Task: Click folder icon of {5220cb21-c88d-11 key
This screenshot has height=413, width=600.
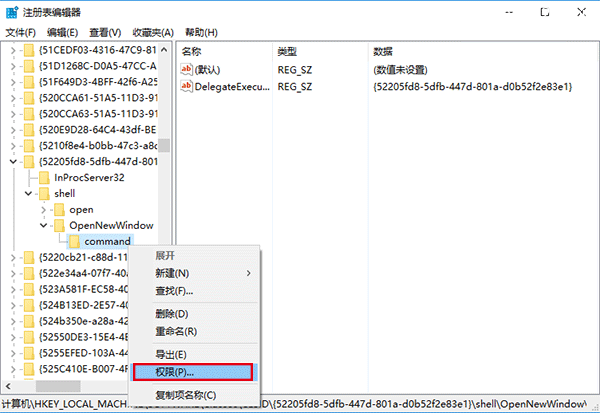Action: (x=29, y=258)
